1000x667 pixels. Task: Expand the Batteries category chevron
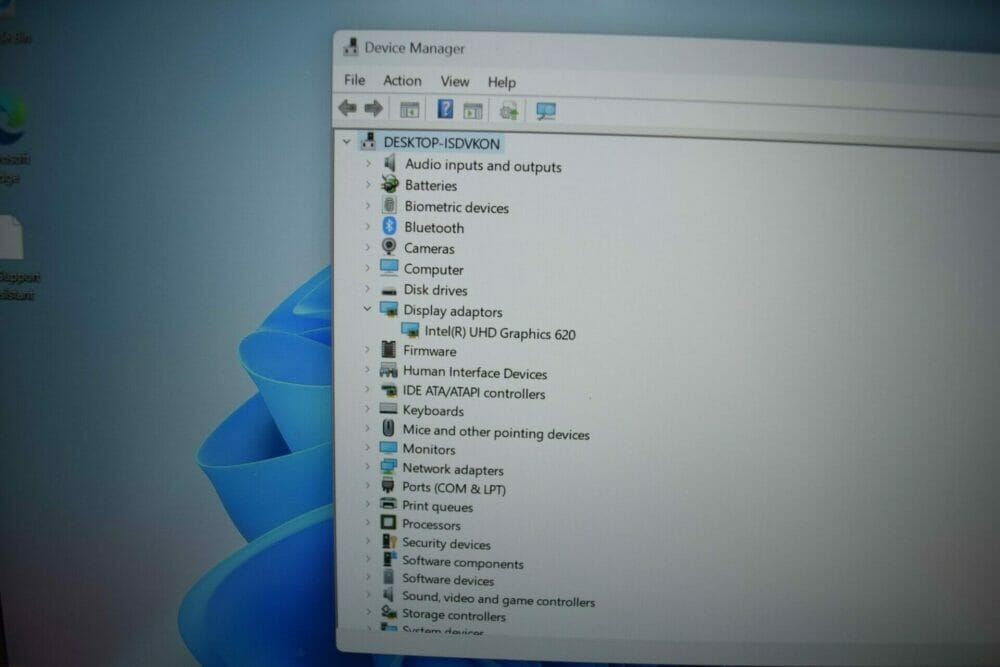(368, 184)
